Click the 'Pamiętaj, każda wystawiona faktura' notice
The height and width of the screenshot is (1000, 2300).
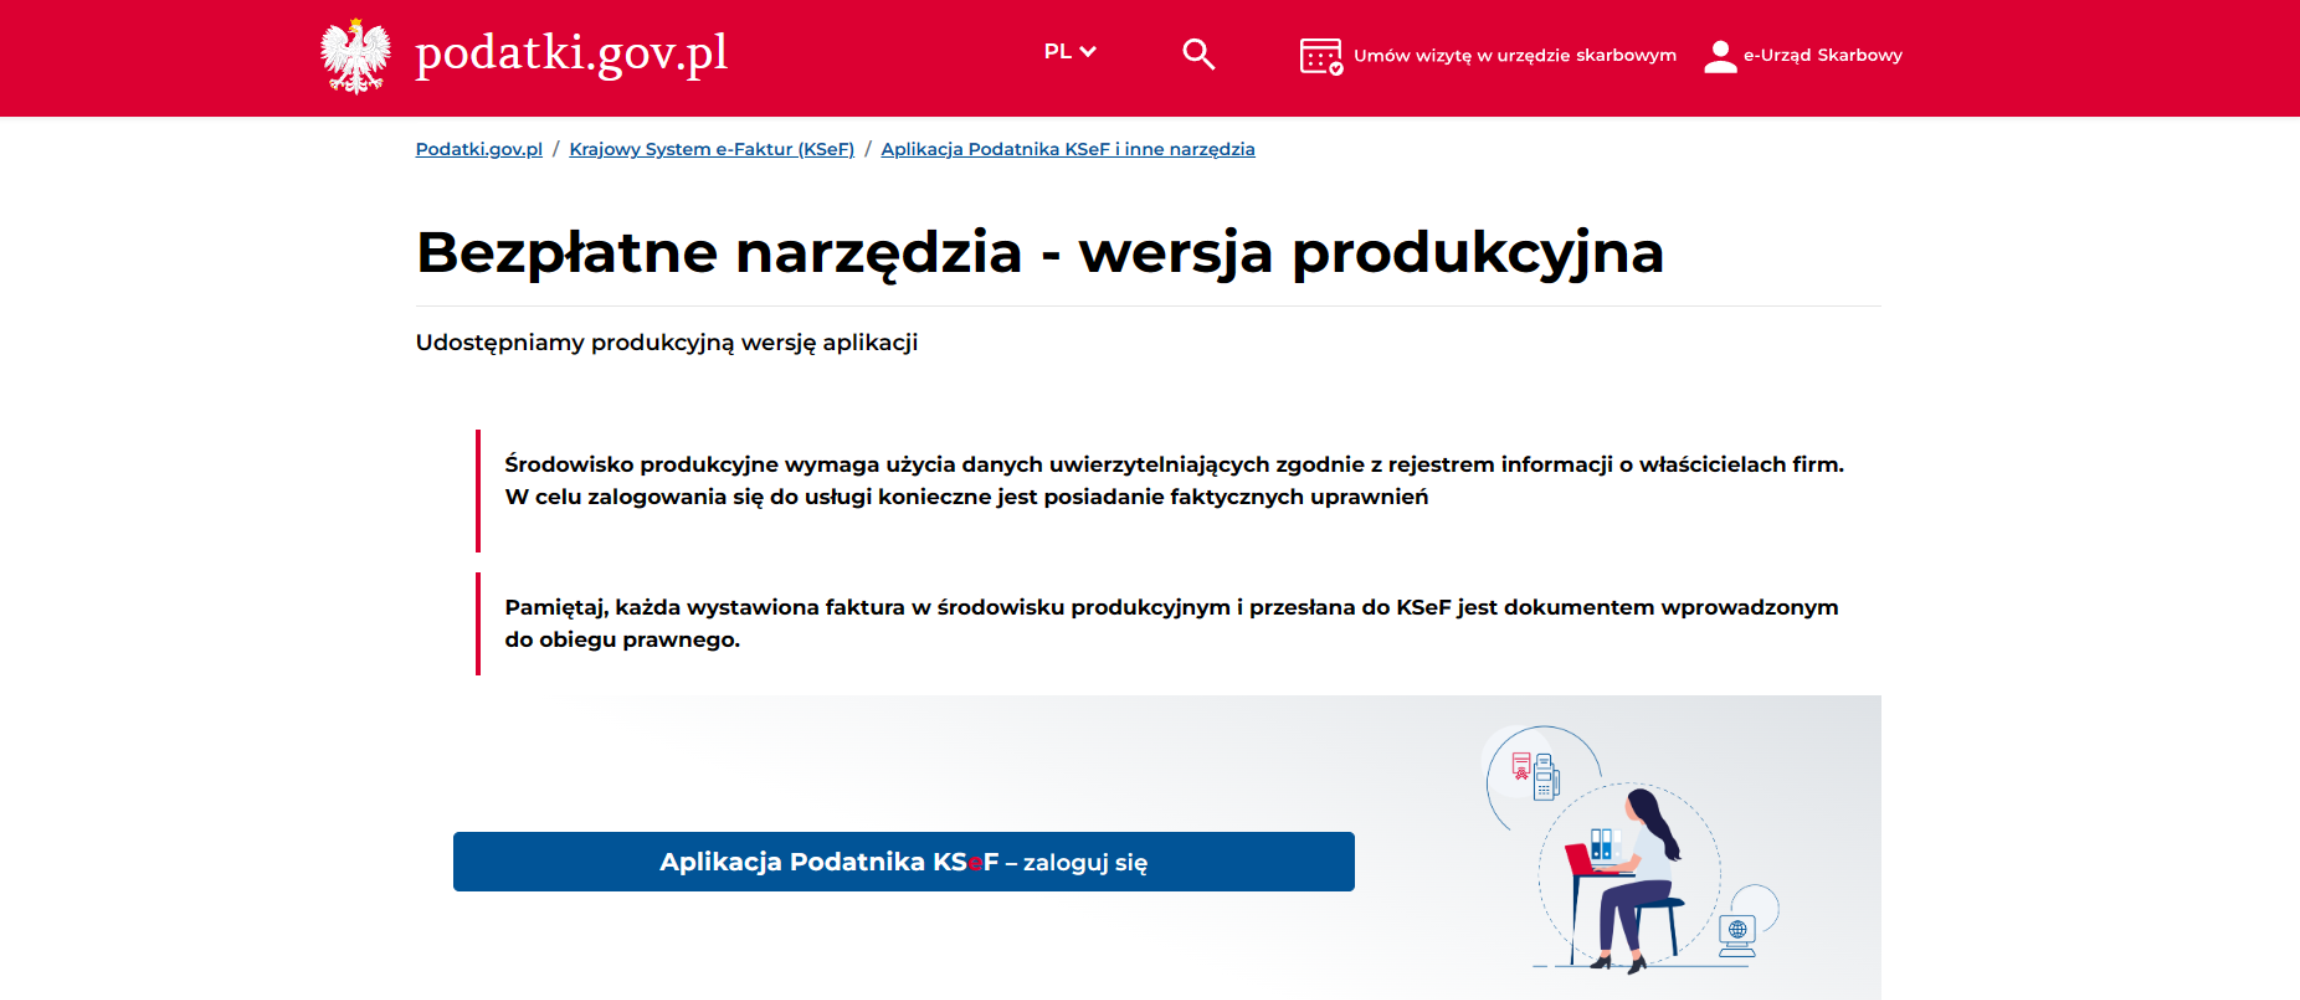pyautogui.click(x=1171, y=623)
